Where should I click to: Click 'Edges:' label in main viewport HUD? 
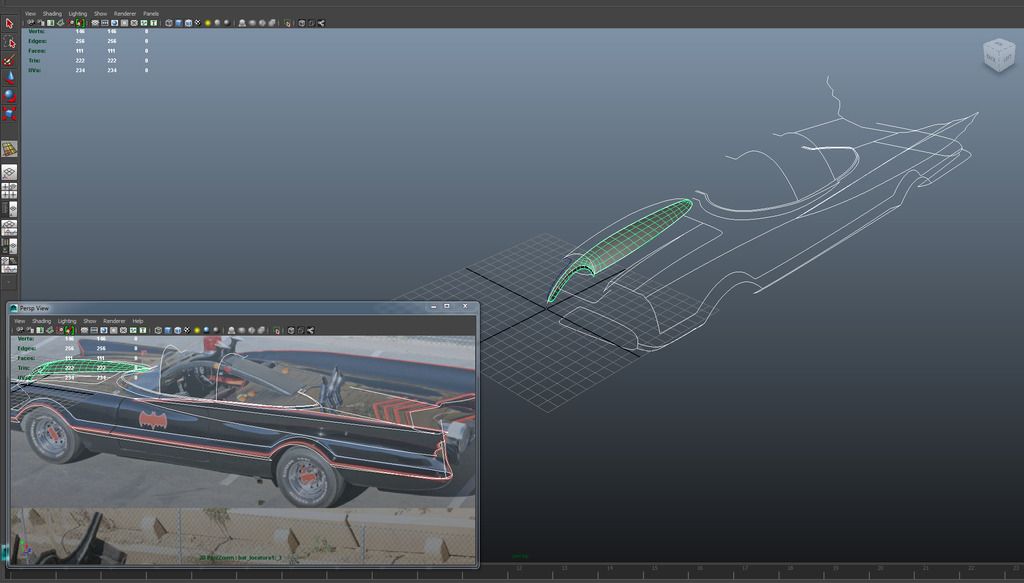(x=37, y=41)
